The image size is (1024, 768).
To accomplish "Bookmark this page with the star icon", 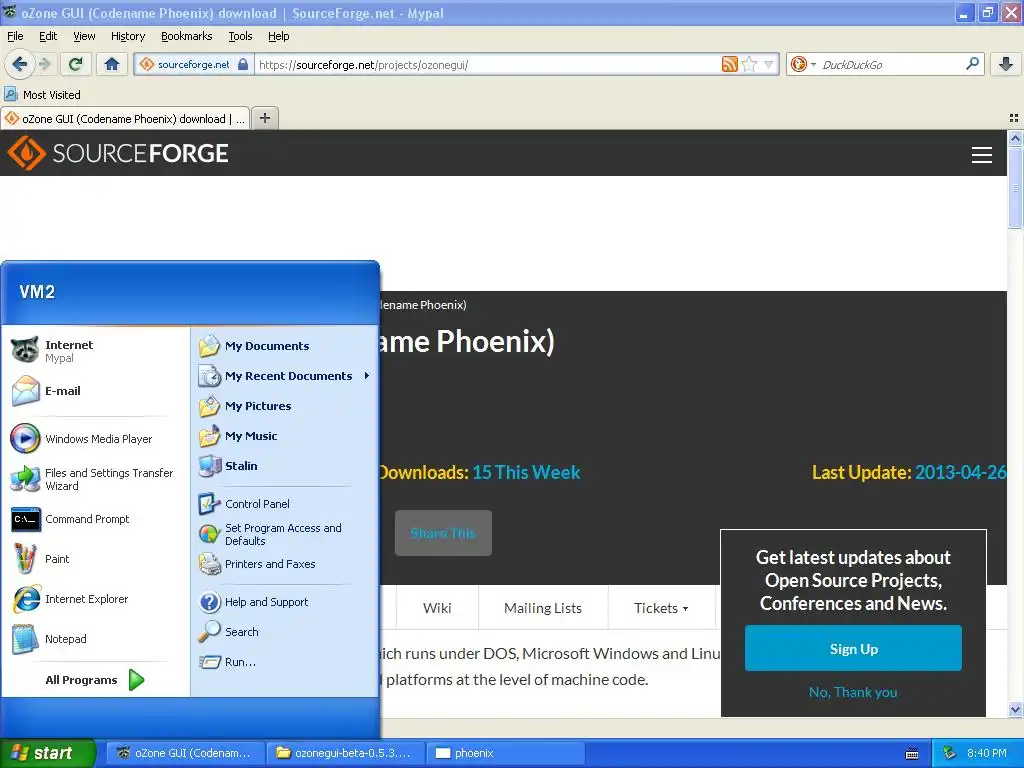I will (749, 64).
